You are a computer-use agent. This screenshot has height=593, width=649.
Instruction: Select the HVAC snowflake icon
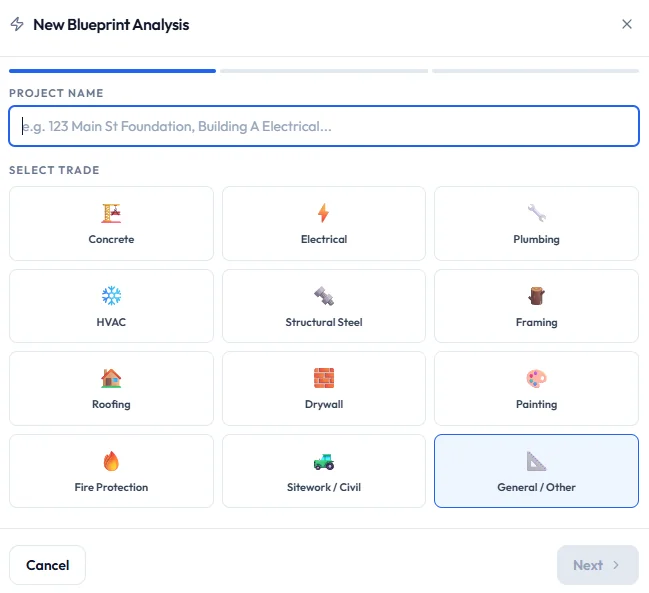pos(111,296)
